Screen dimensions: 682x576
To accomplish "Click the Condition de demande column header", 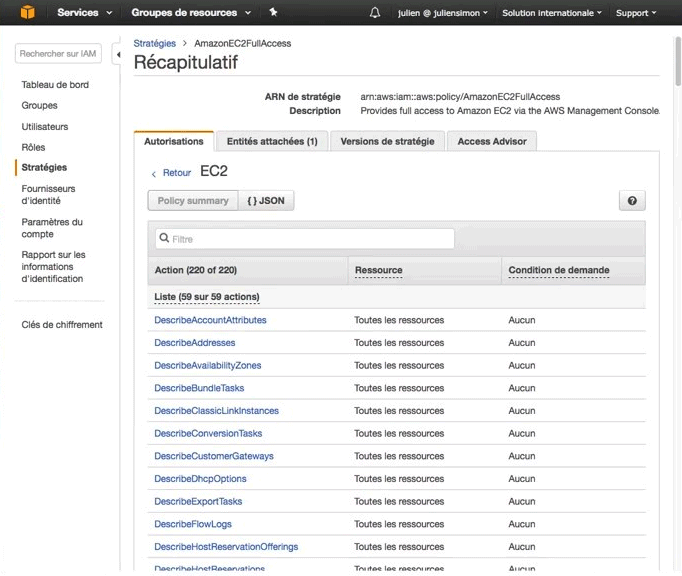I will 558,270.
